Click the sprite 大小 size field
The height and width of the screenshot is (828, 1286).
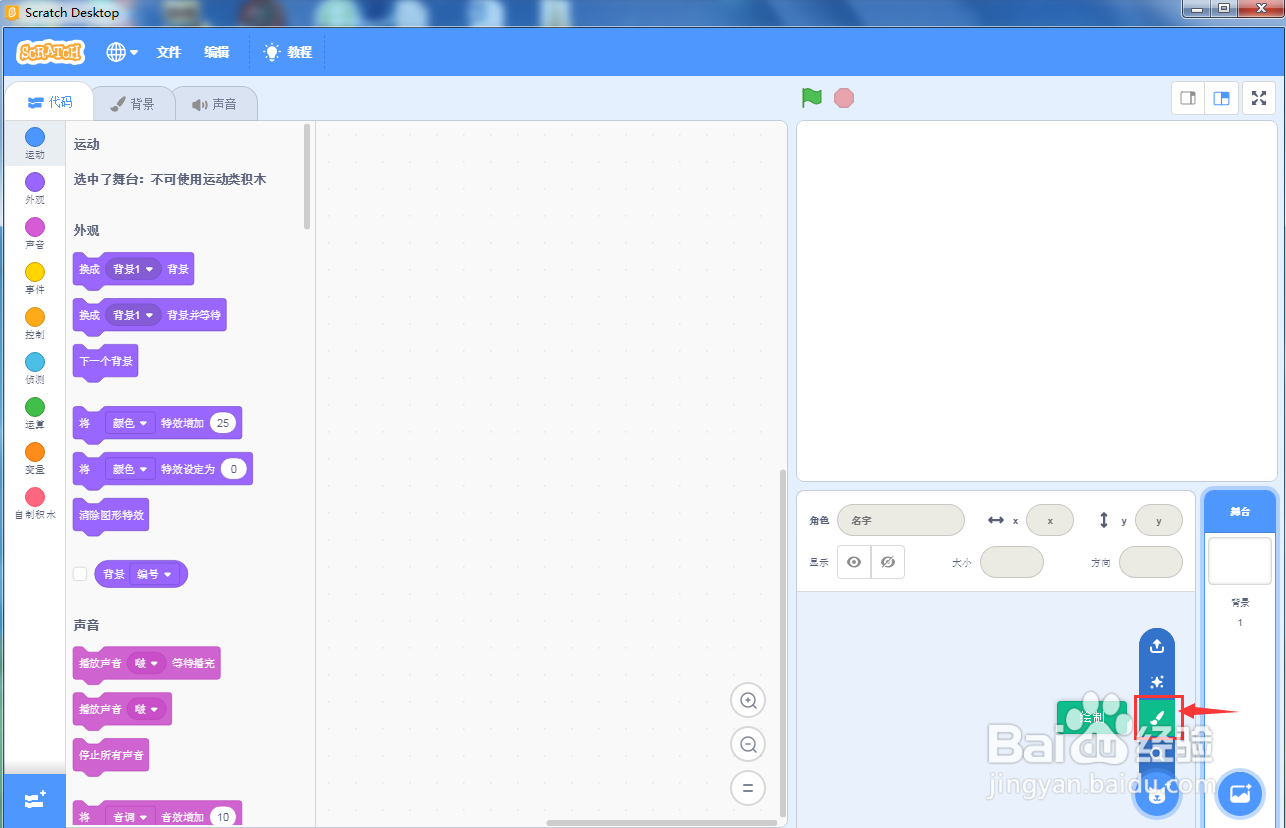(x=1012, y=562)
